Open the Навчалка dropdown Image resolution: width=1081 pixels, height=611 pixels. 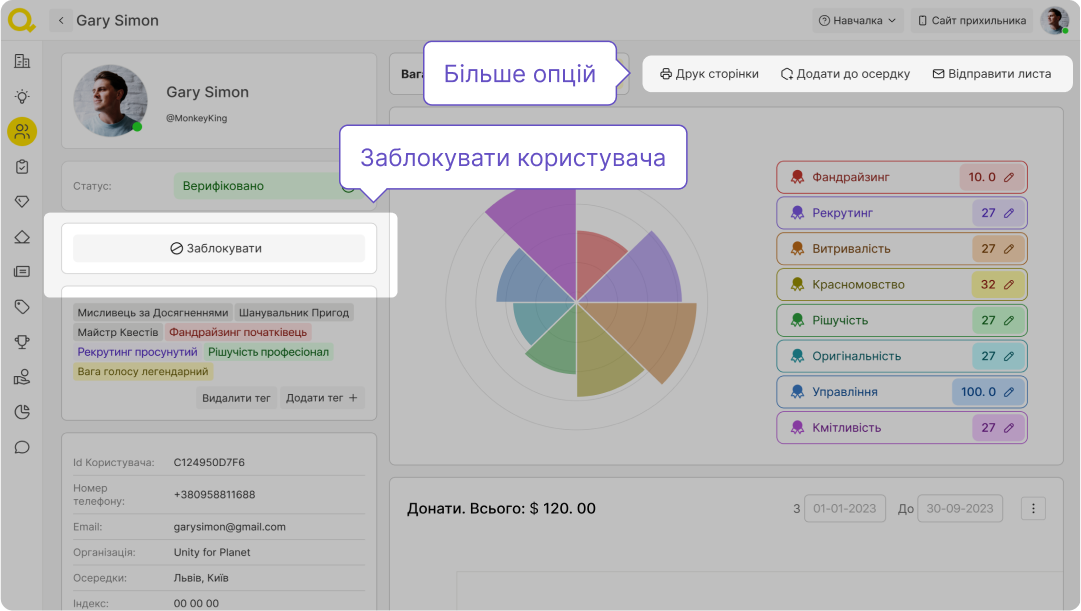(857, 20)
